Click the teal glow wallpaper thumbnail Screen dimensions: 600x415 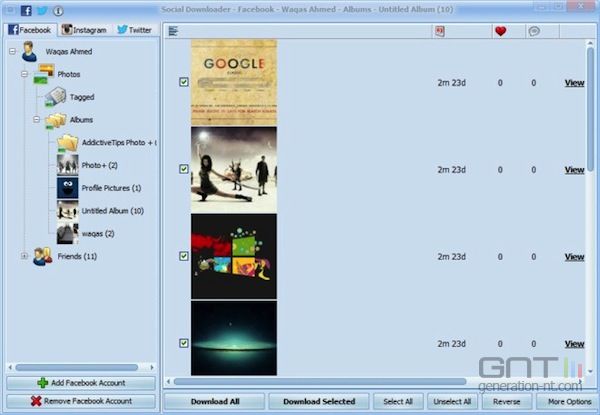tap(234, 338)
